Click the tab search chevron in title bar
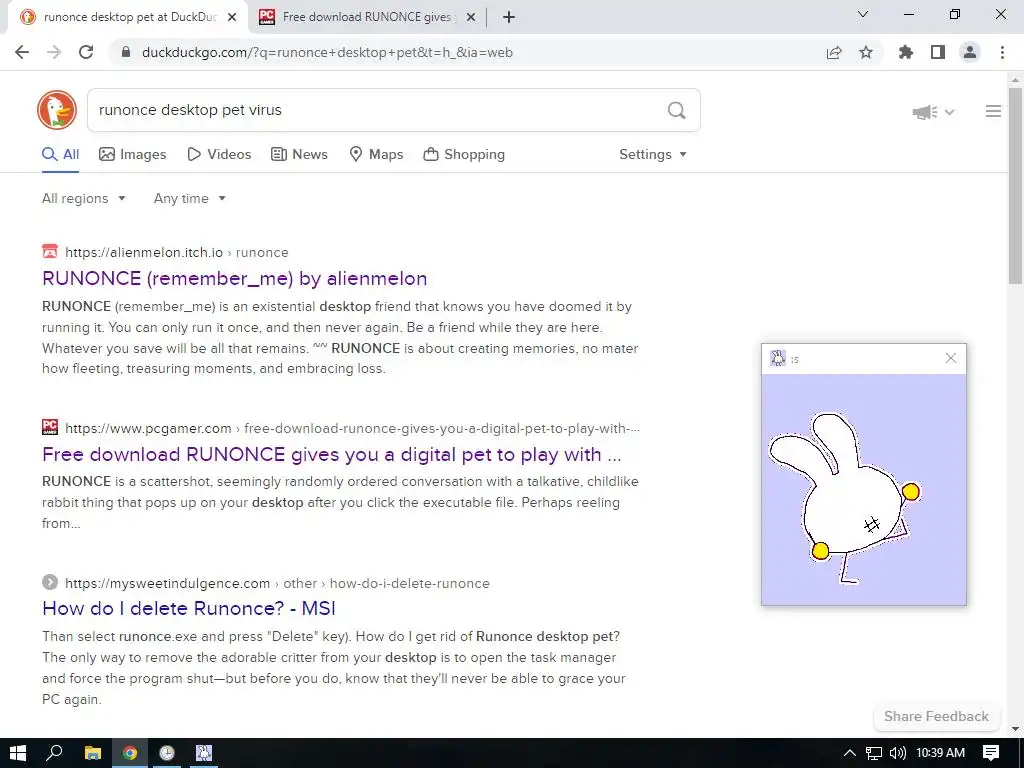This screenshot has width=1024, height=768. pos(863,14)
